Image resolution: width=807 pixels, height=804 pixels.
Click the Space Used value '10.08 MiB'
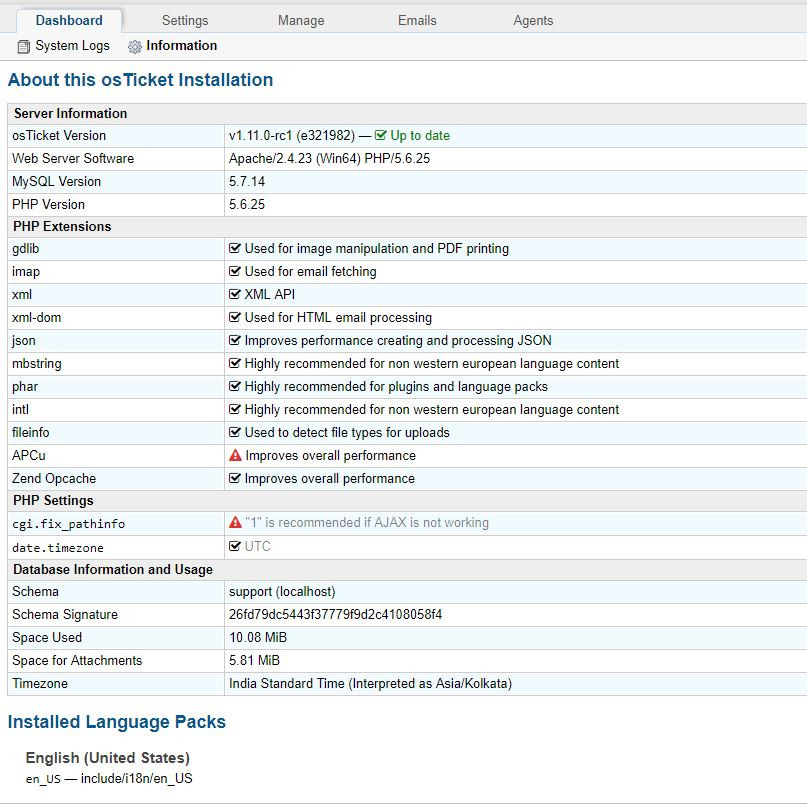pos(258,637)
